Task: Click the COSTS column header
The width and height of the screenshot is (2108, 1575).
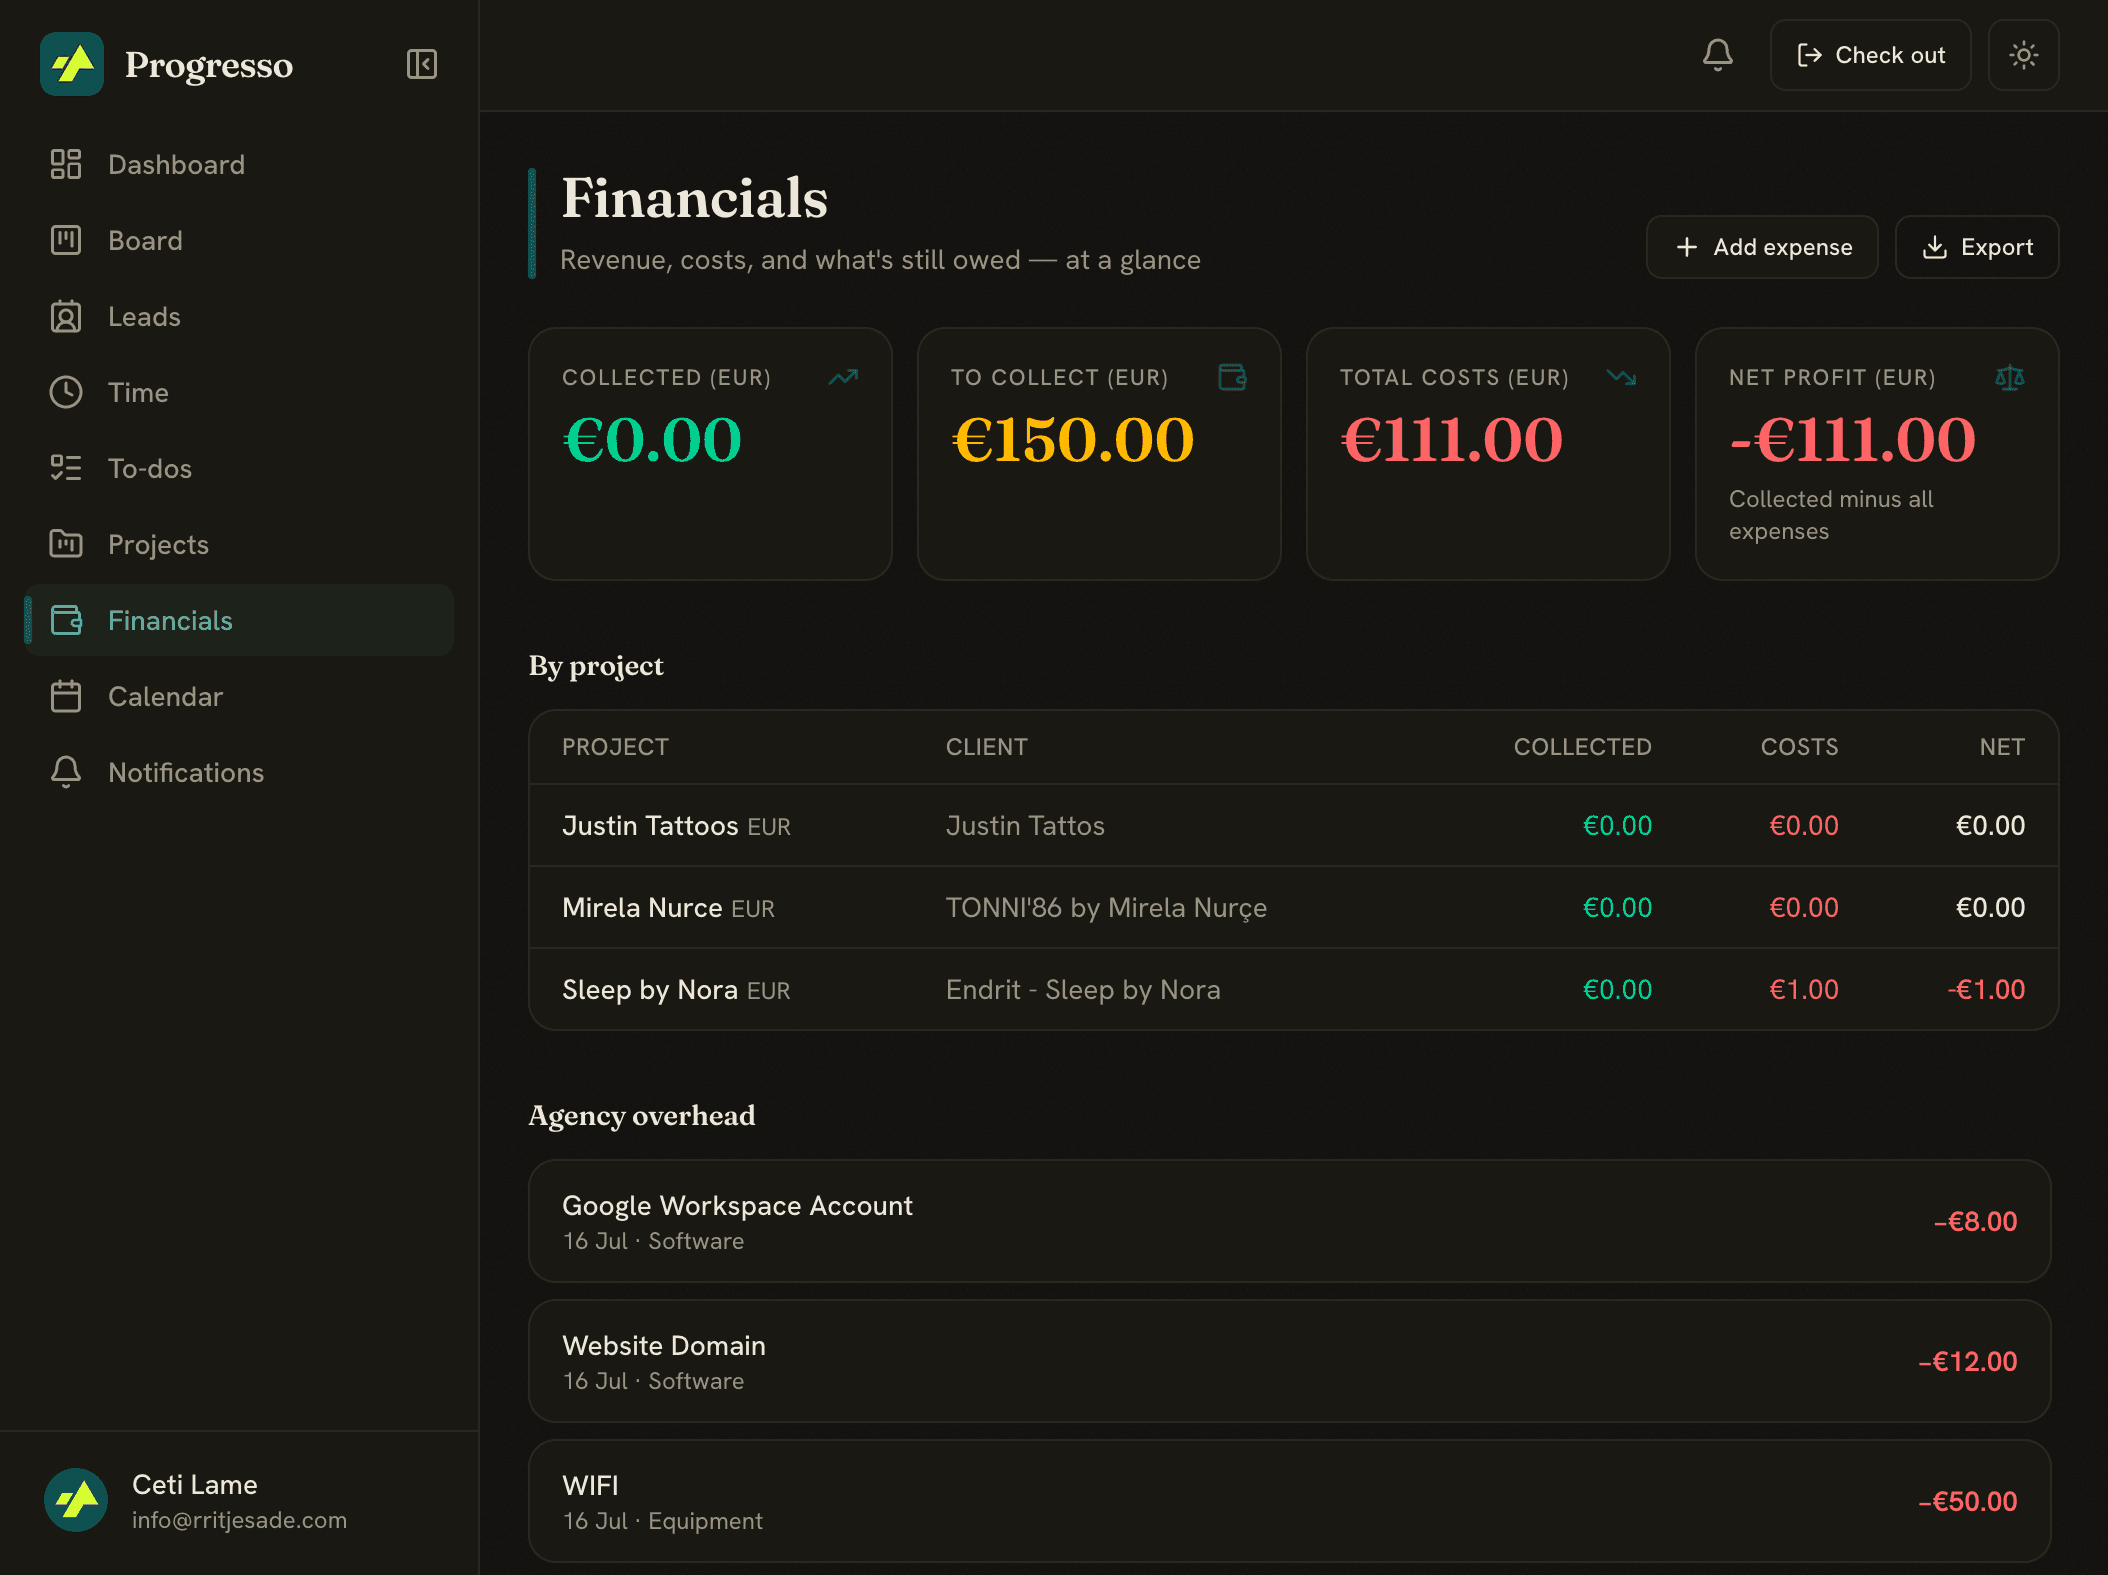Action: (1799, 747)
